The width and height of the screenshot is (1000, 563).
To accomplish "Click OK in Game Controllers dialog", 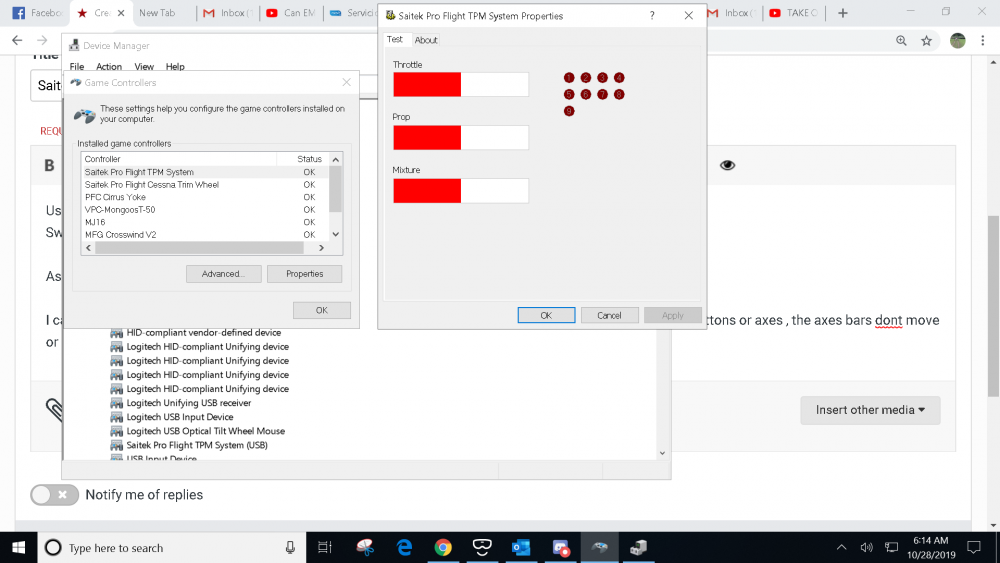I will point(321,311).
